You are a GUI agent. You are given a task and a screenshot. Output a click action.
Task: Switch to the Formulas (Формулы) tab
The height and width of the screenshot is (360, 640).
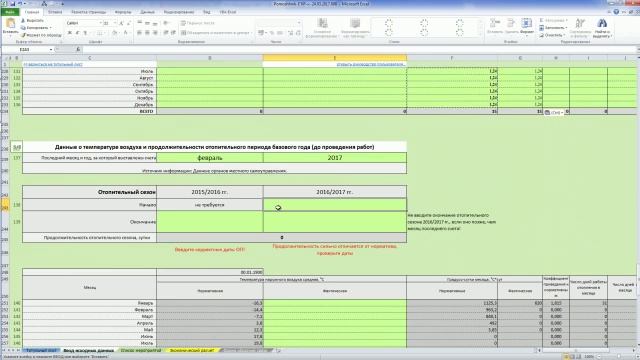pos(123,12)
